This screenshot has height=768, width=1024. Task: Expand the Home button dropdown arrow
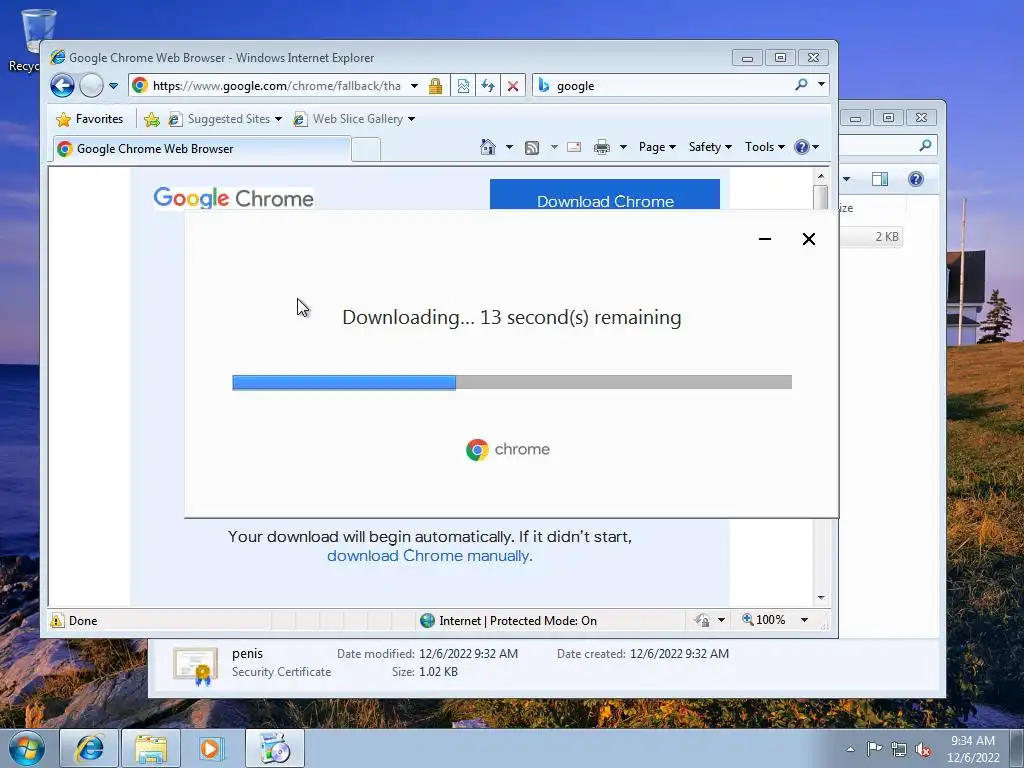(509, 147)
